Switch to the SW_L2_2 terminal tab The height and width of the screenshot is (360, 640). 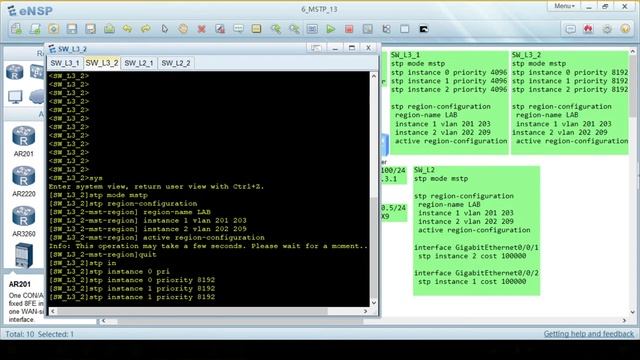click(176, 63)
